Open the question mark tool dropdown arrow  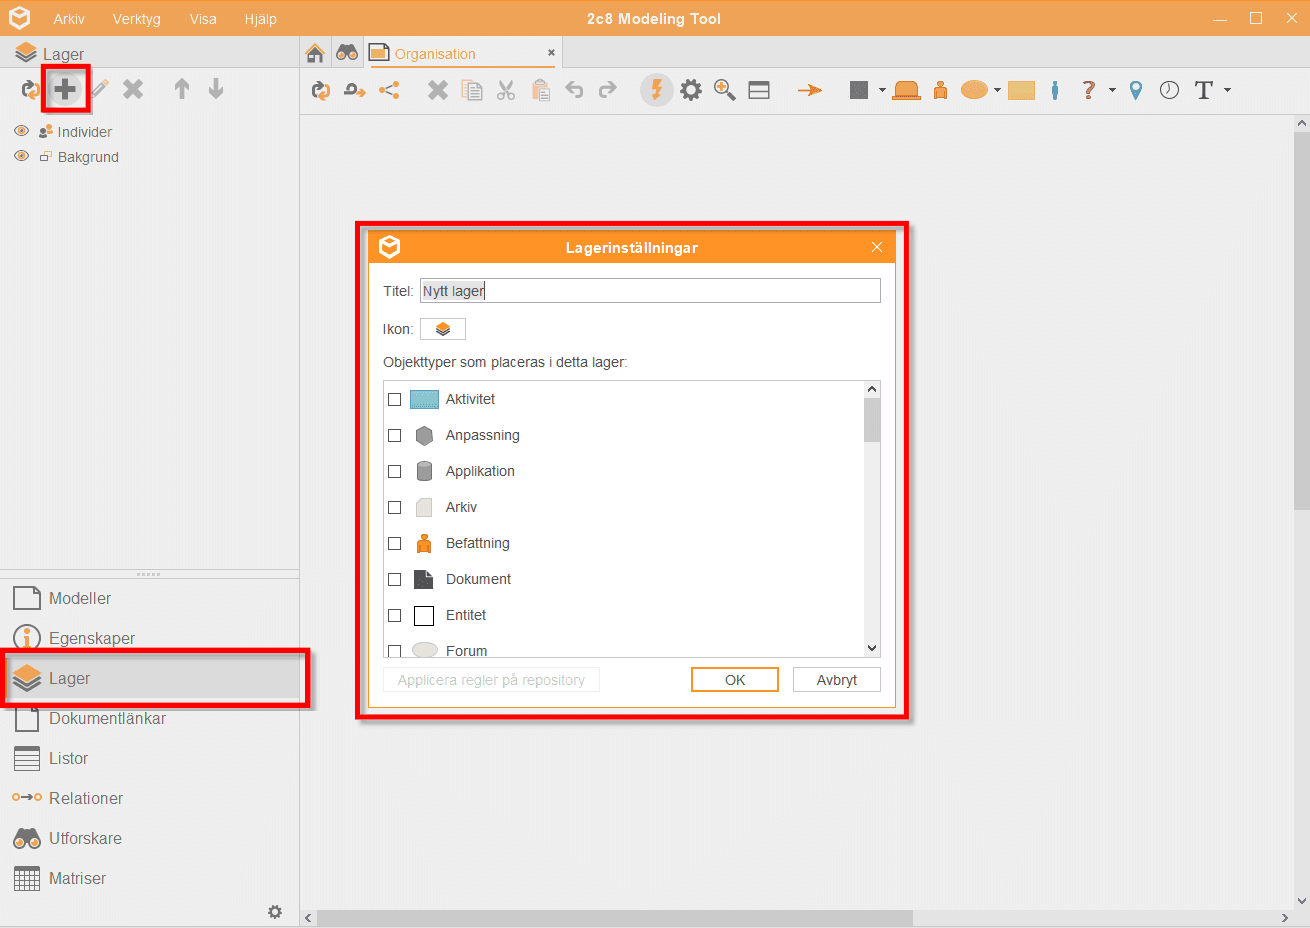tap(1112, 91)
